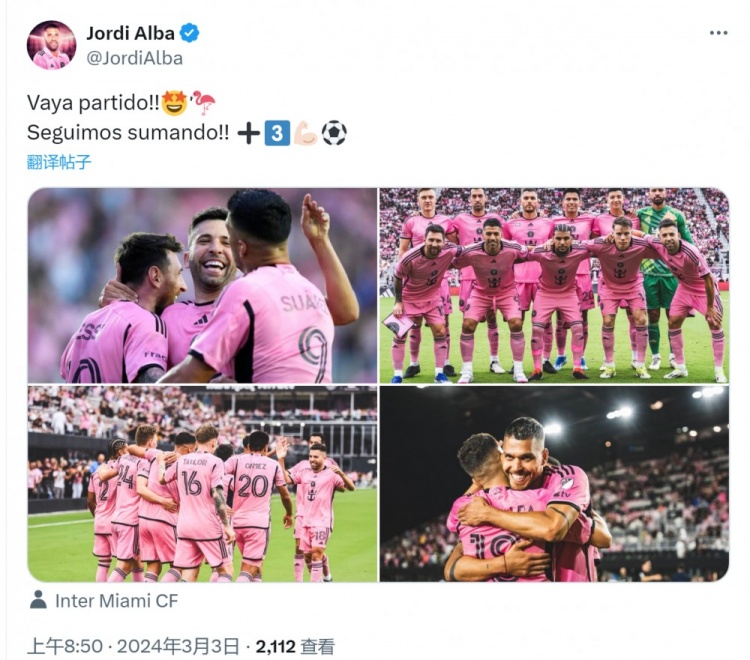Open the 2024年3月3日 timestamp link
The height and width of the screenshot is (660, 750).
click(x=177, y=647)
